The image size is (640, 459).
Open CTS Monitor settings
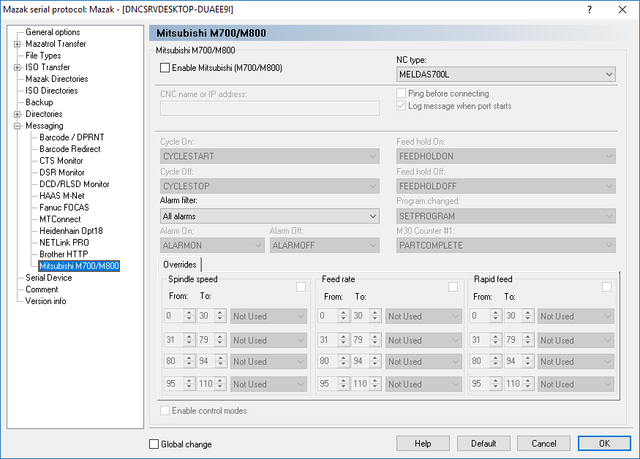tap(61, 161)
